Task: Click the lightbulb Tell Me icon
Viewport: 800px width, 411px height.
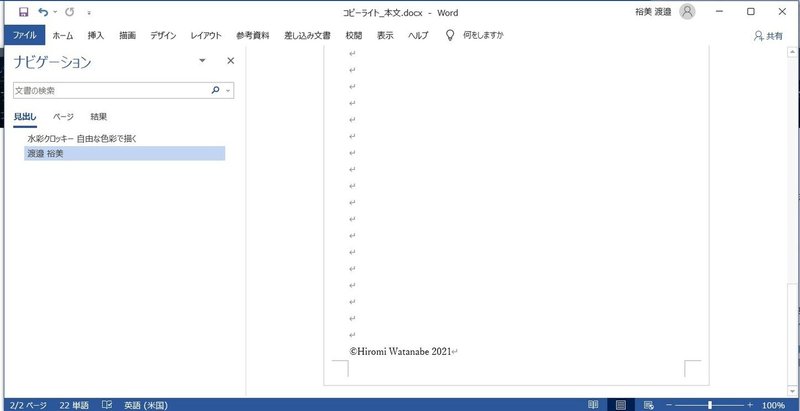Action: [450, 35]
